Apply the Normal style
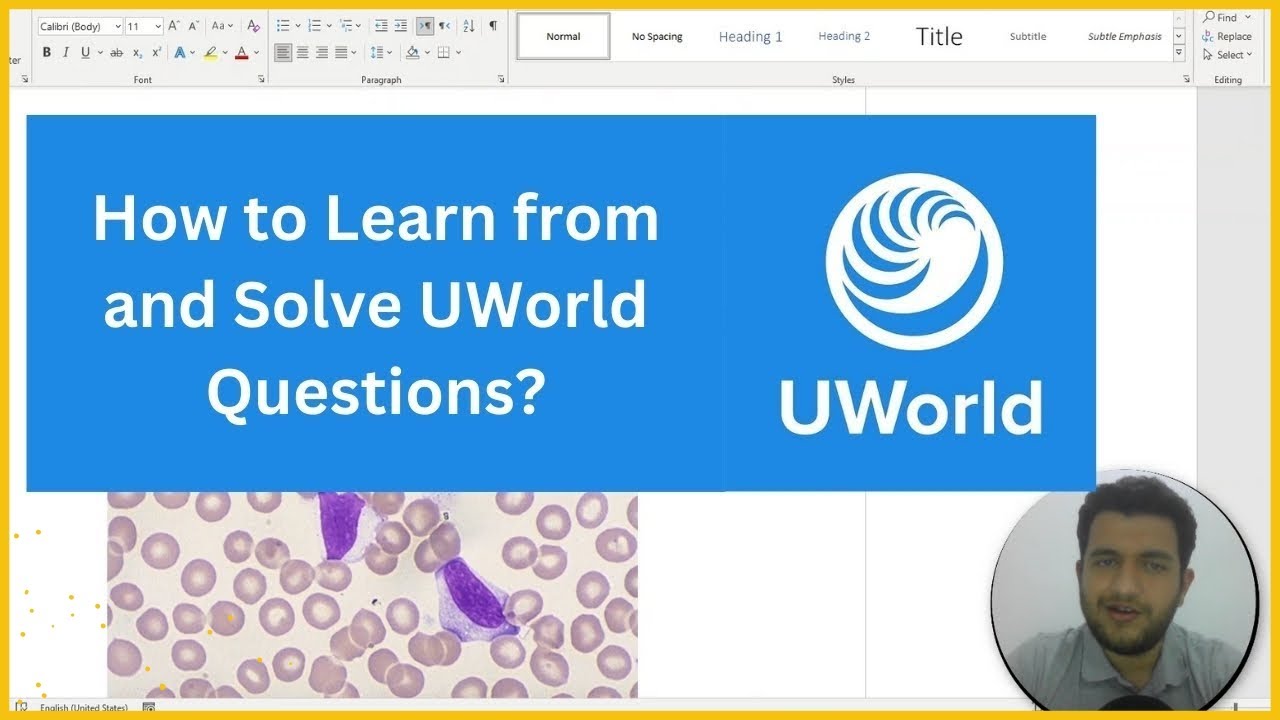The height and width of the screenshot is (720, 1280). [x=563, y=36]
